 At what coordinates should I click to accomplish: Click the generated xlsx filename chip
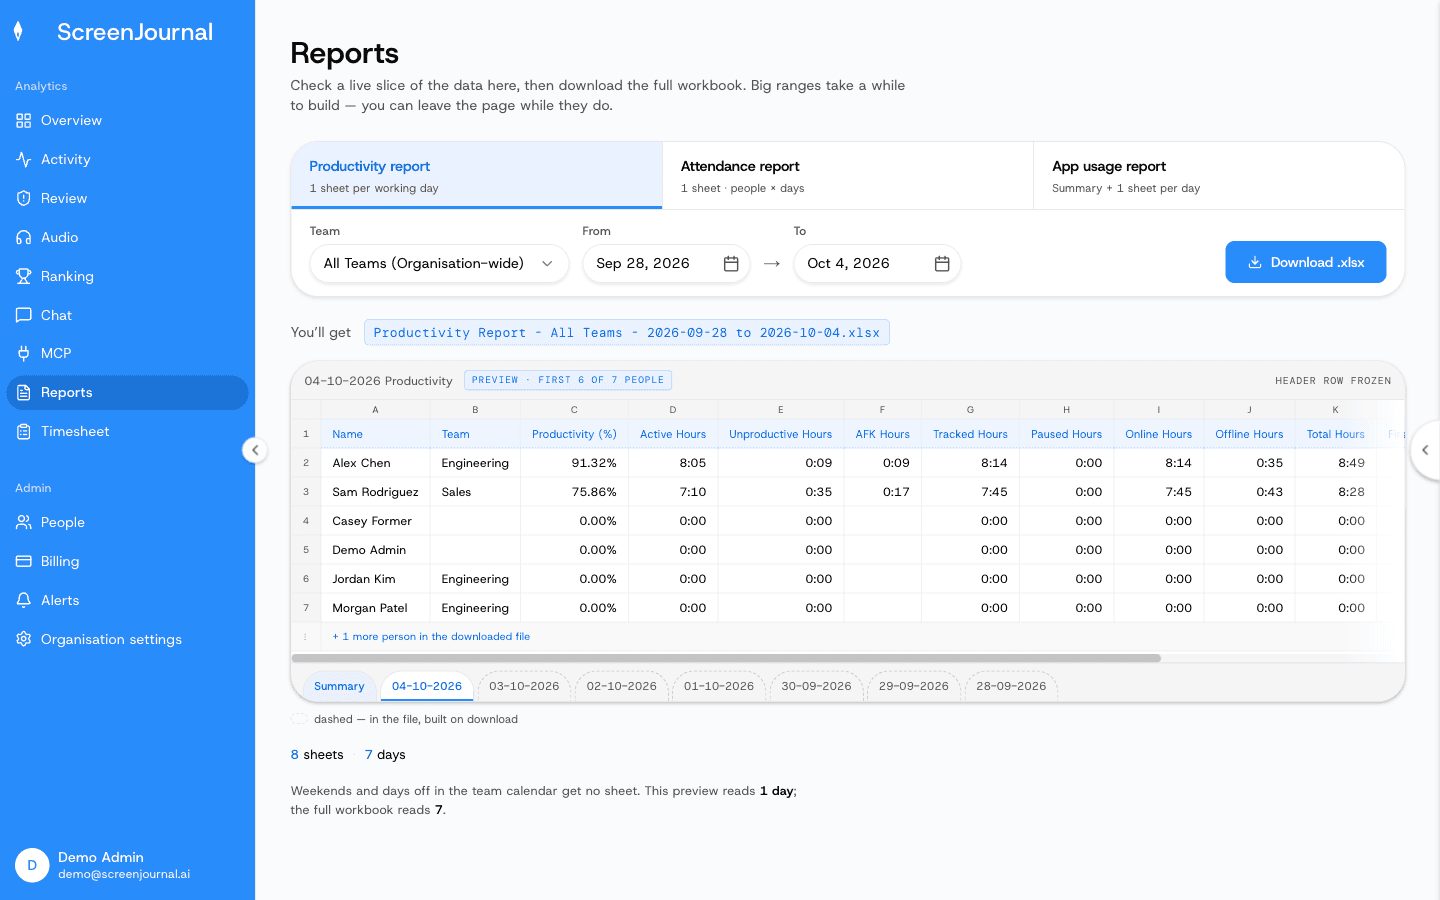pos(627,333)
